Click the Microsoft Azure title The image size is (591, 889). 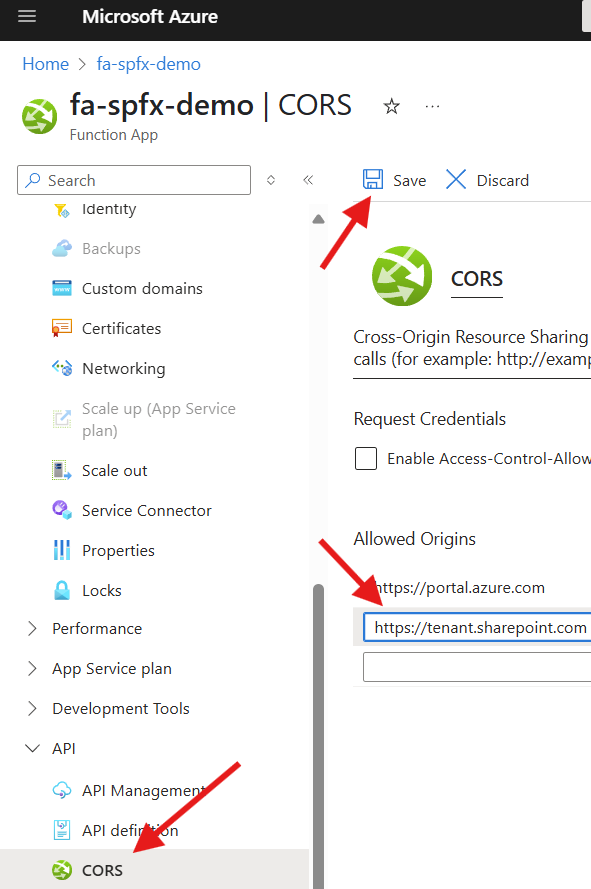coord(150,16)
